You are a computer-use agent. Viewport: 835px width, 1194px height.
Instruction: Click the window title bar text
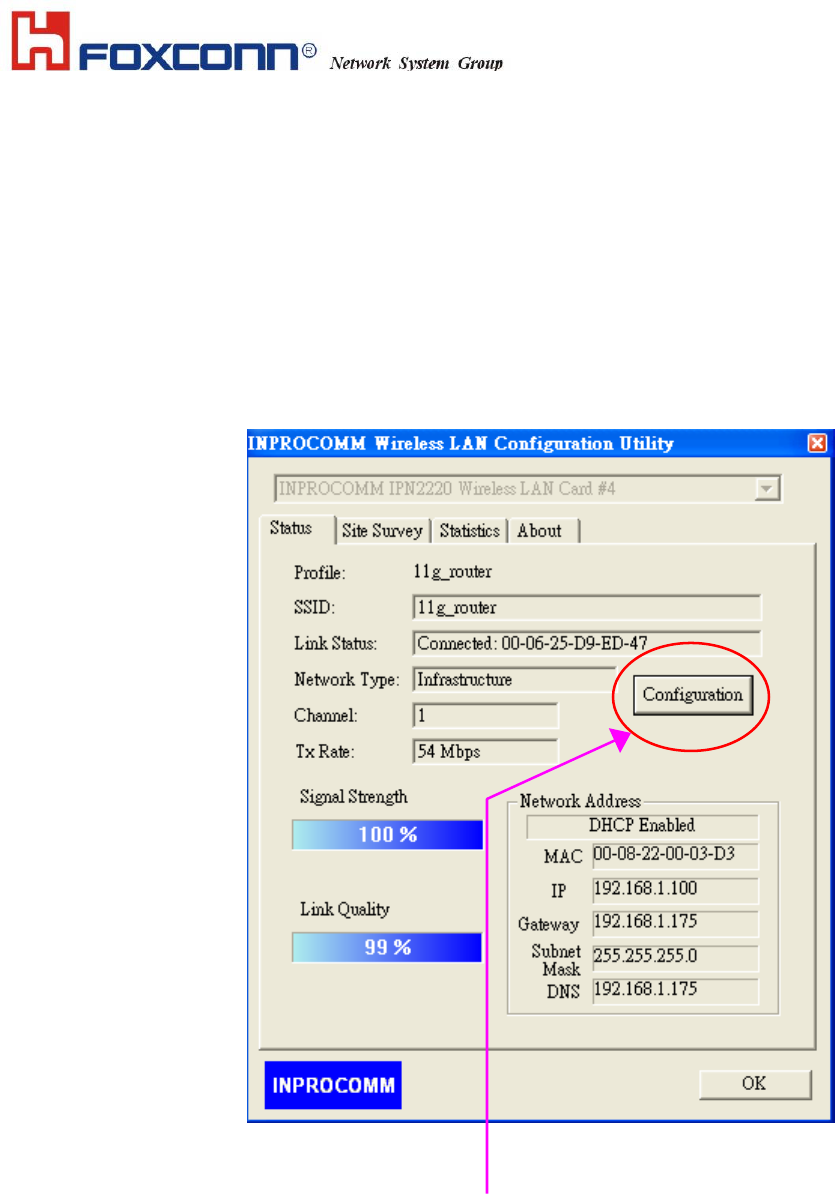461,443
